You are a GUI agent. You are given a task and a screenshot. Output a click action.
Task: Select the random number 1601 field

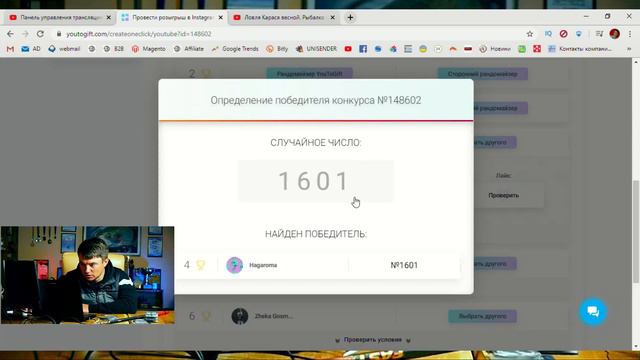[316, 181]
